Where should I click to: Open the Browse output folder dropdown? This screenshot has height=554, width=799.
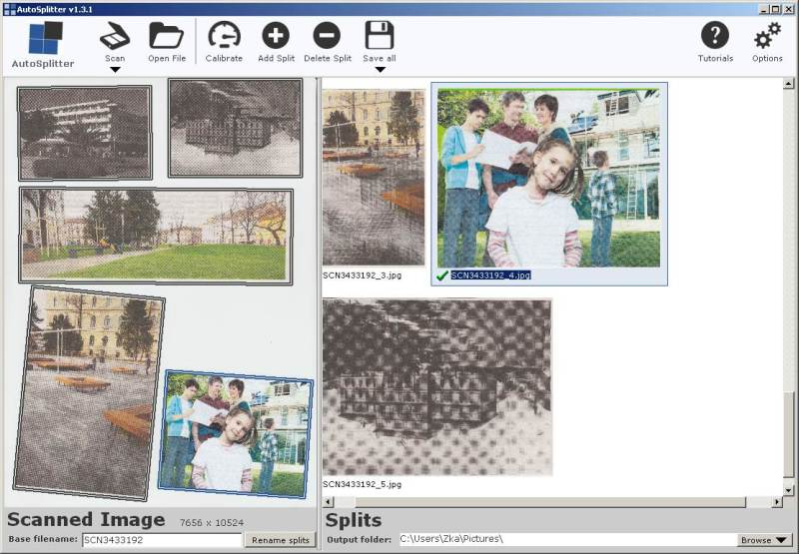(x=762, y=540)
